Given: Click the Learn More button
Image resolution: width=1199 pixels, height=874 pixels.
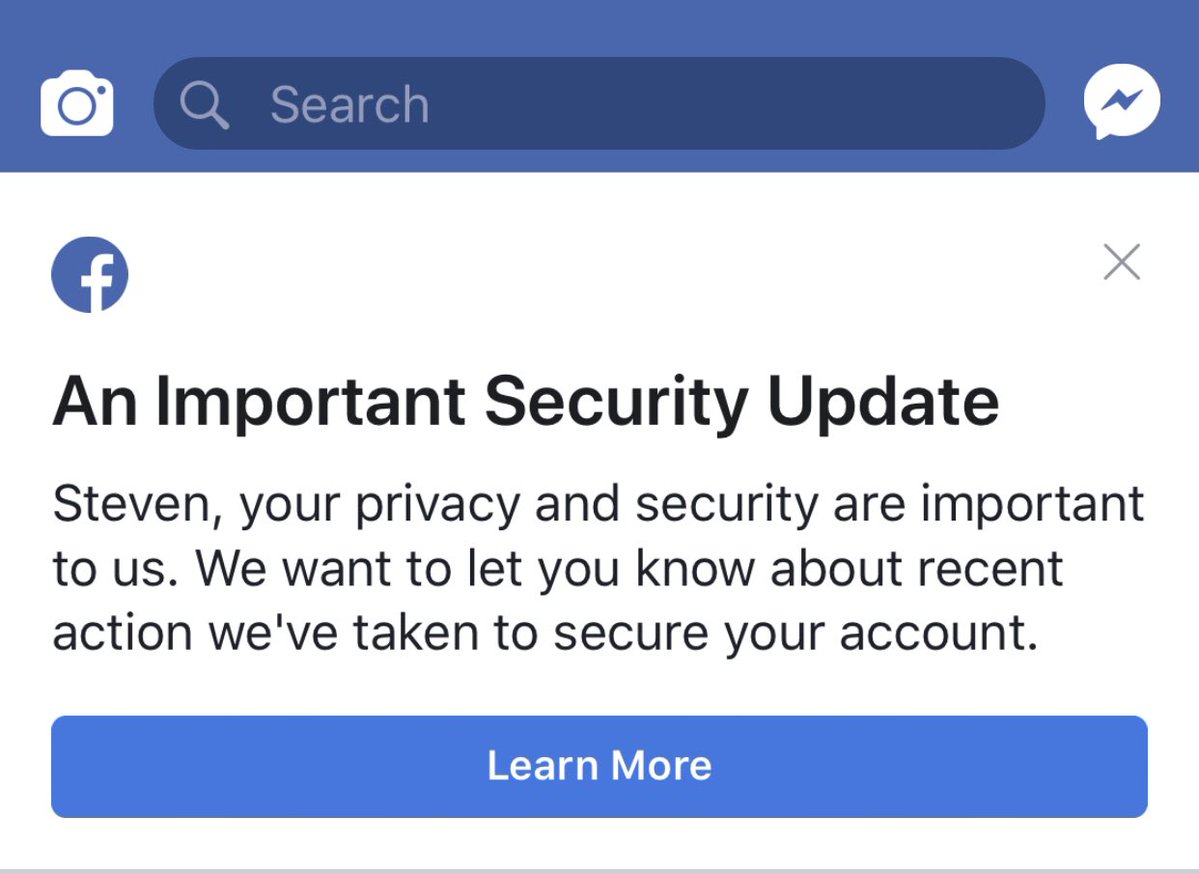Looking at the screenshot, I should 600,766.
